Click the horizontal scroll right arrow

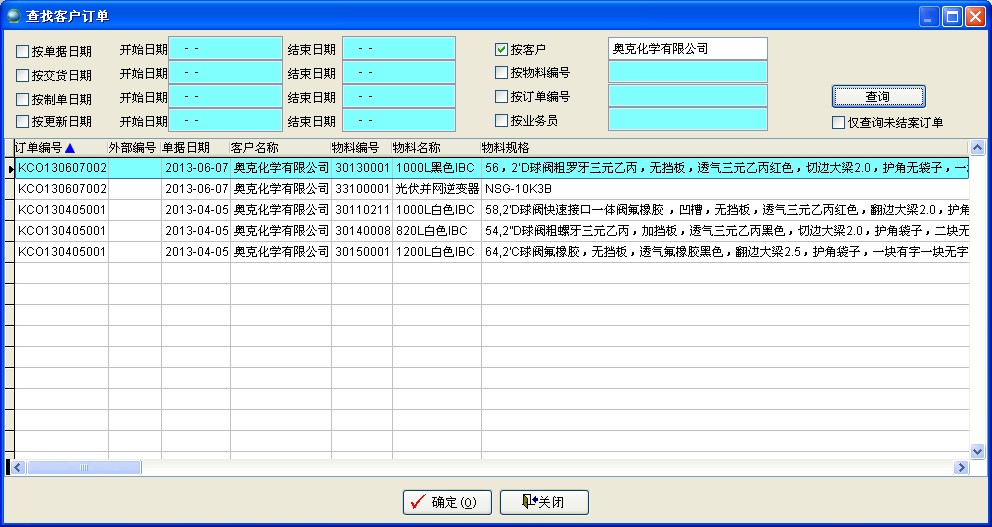[x=962, y=467]
